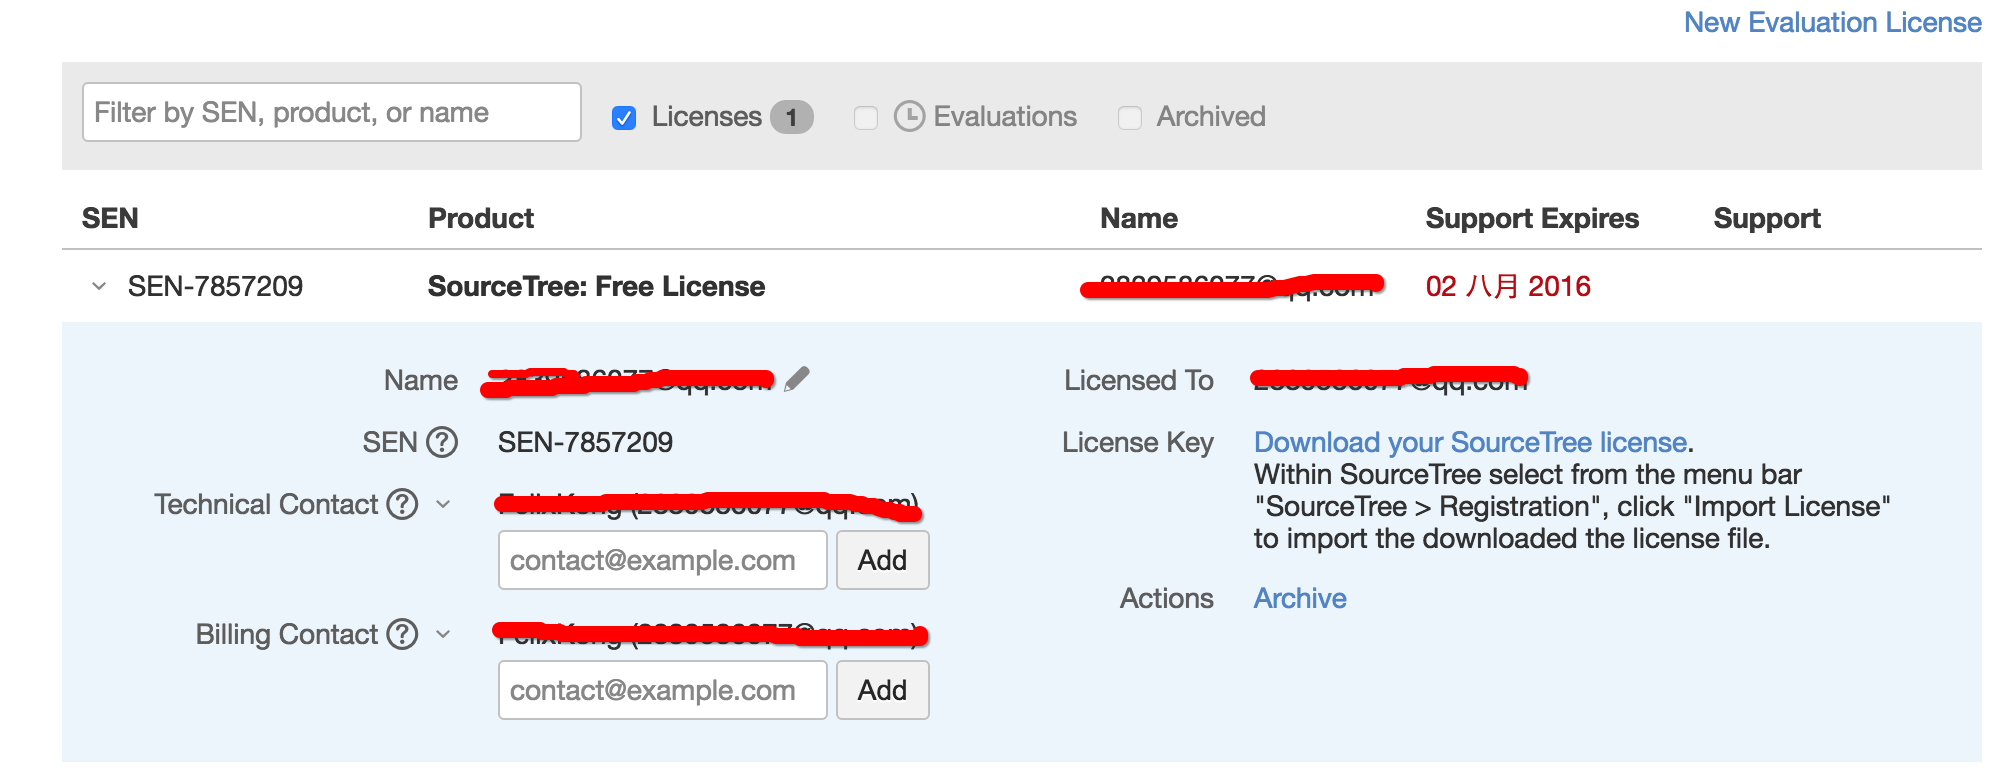Focus the Technical Contact email input
Viewport: 1994px width, 784px height.
coord(663,560)
